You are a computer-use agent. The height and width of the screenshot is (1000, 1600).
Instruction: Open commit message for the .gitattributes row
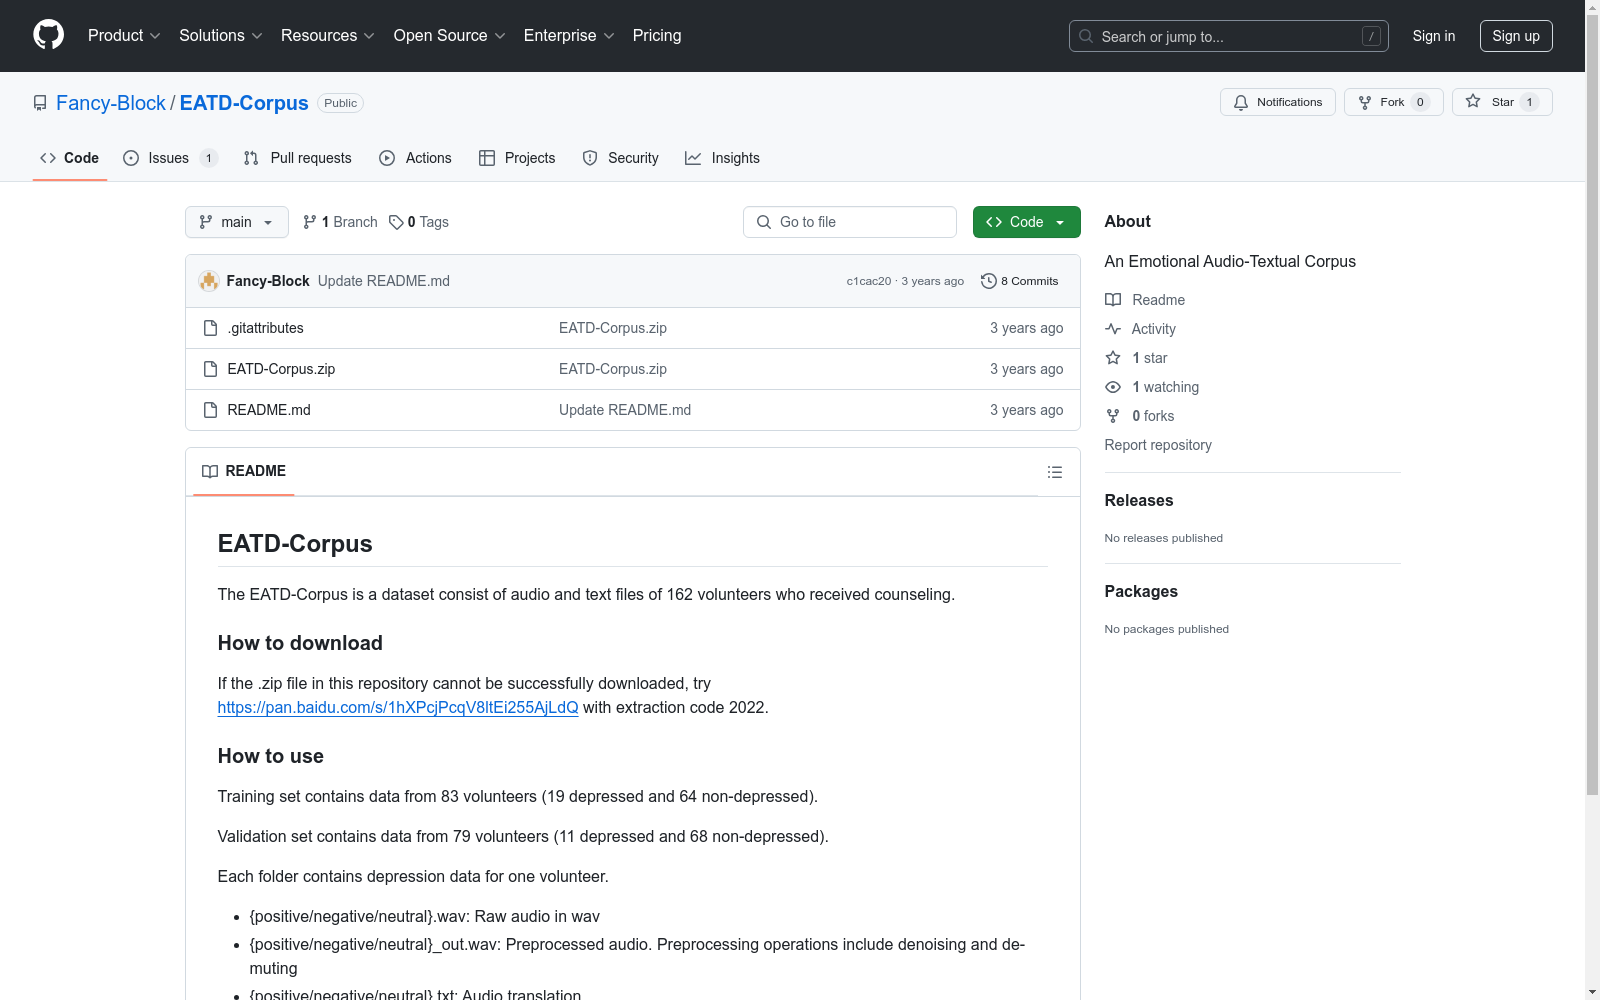pyautogui.click(x=613, y=328)
